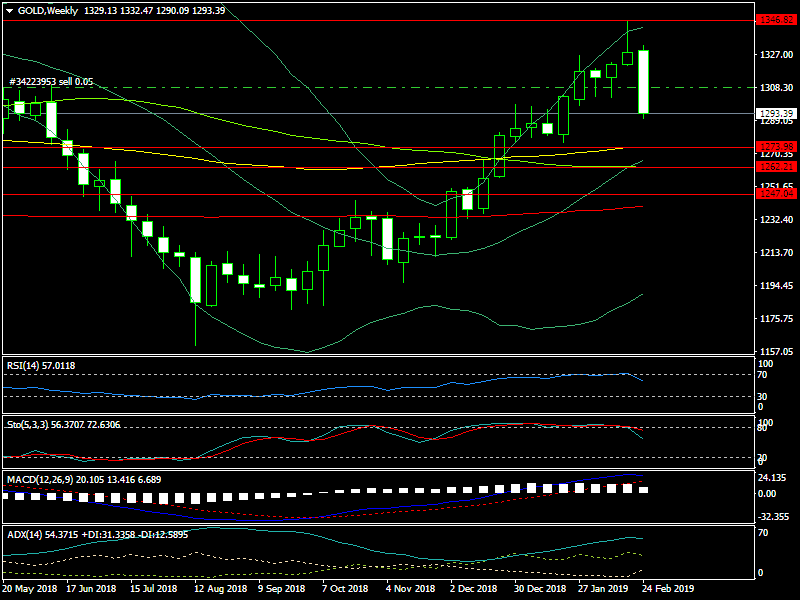800x600 pixels.
Task: Click the 30 Dec 2018 date label
Action: click(x=540, y=589)
